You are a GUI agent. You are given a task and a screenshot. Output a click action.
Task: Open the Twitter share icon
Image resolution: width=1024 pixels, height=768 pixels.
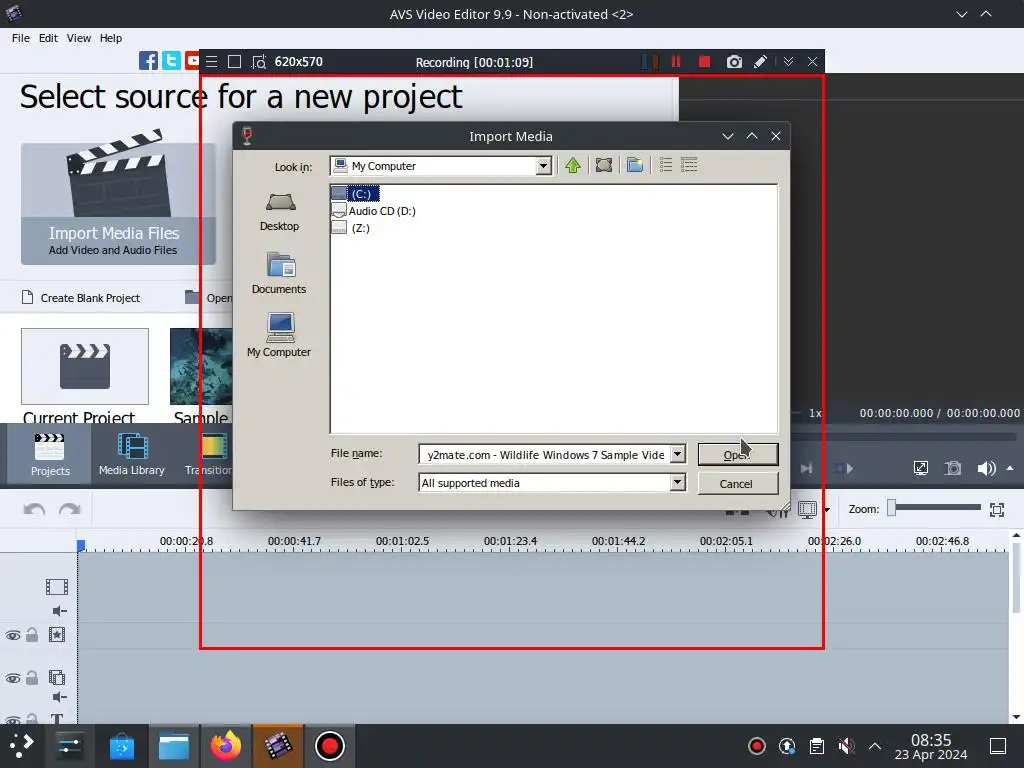(171, 61)
